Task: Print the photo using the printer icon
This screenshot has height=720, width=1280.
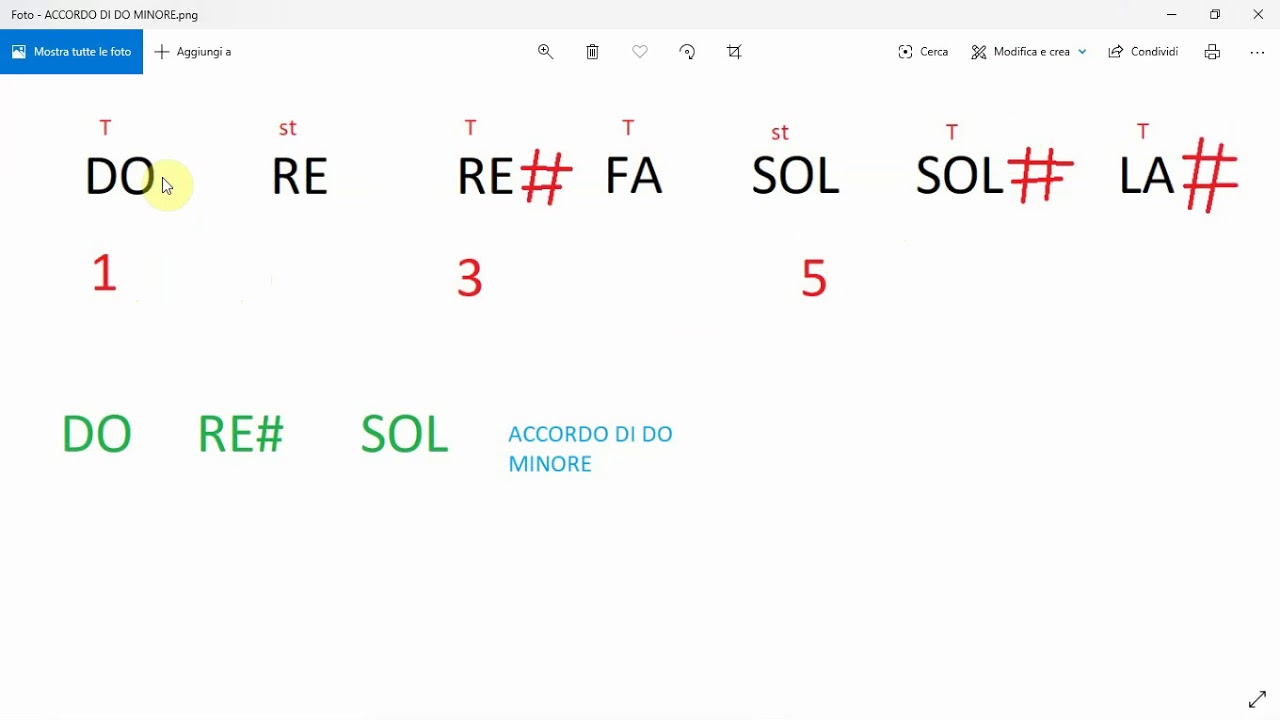Action: [1212, 52]
